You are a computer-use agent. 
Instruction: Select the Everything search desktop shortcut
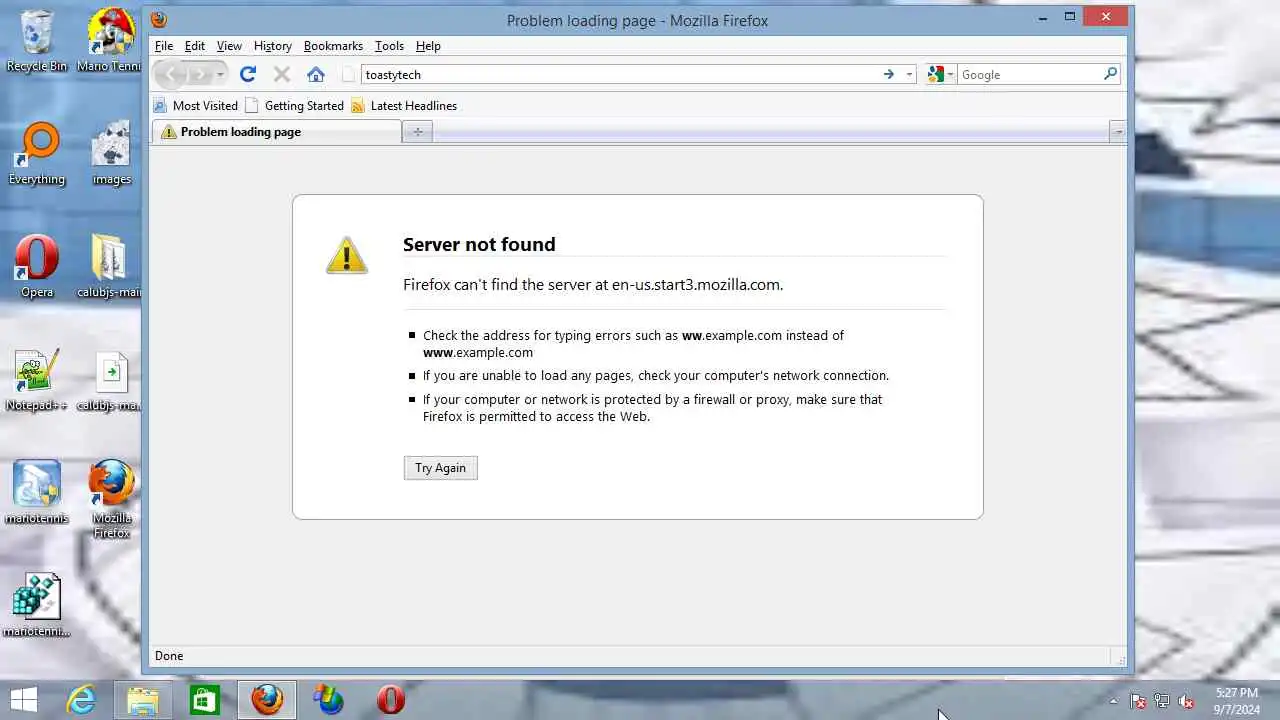(x=37, y=154)
